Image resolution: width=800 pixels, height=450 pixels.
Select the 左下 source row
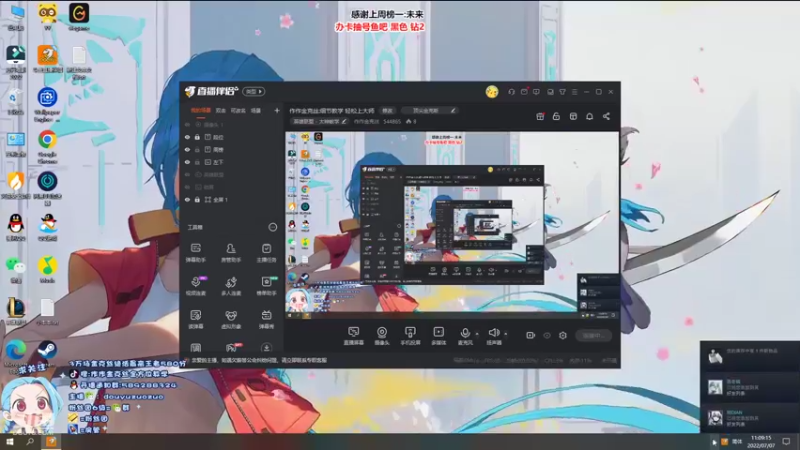pos(232,162)
